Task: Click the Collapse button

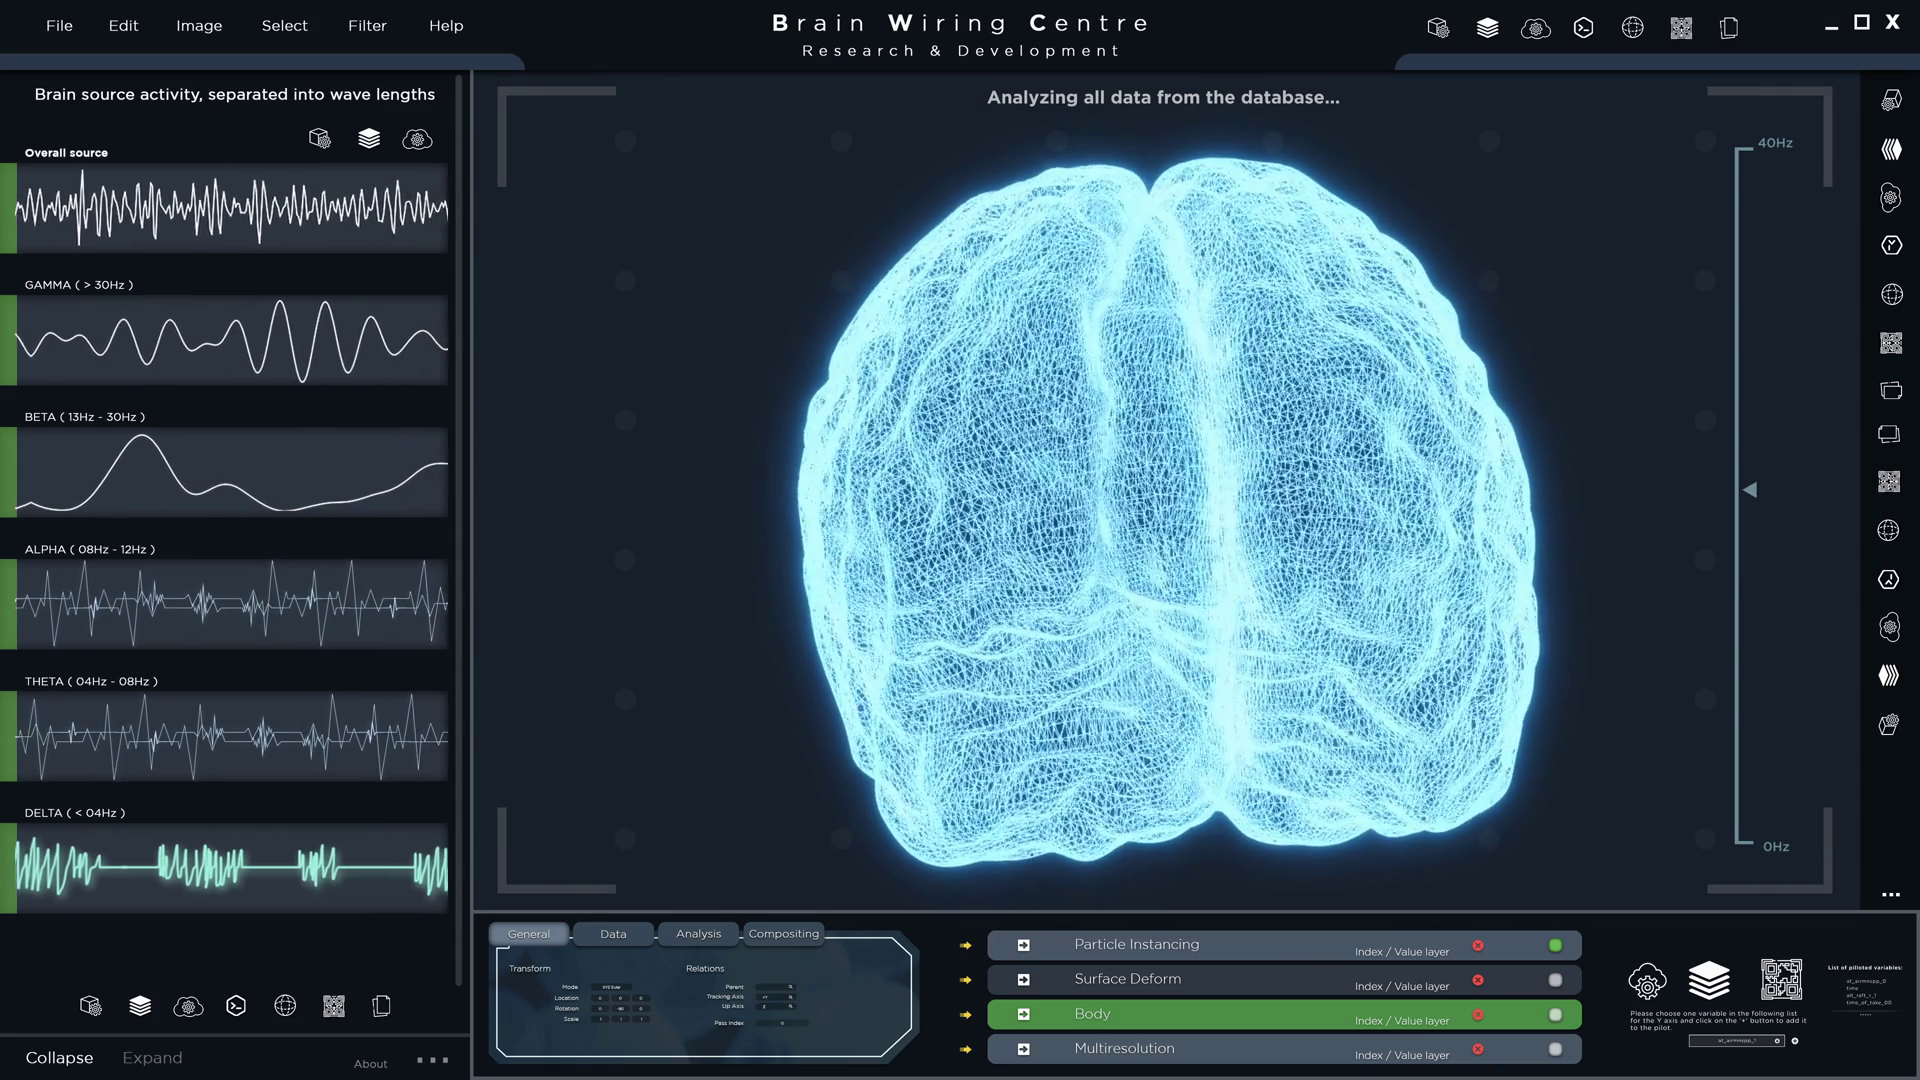Action: click(x=59, y=1058)
